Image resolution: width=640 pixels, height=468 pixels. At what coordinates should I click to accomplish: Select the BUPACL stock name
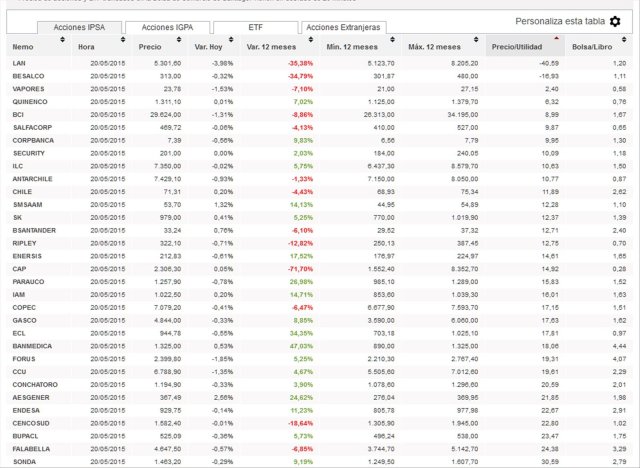[x=25, y=436]
